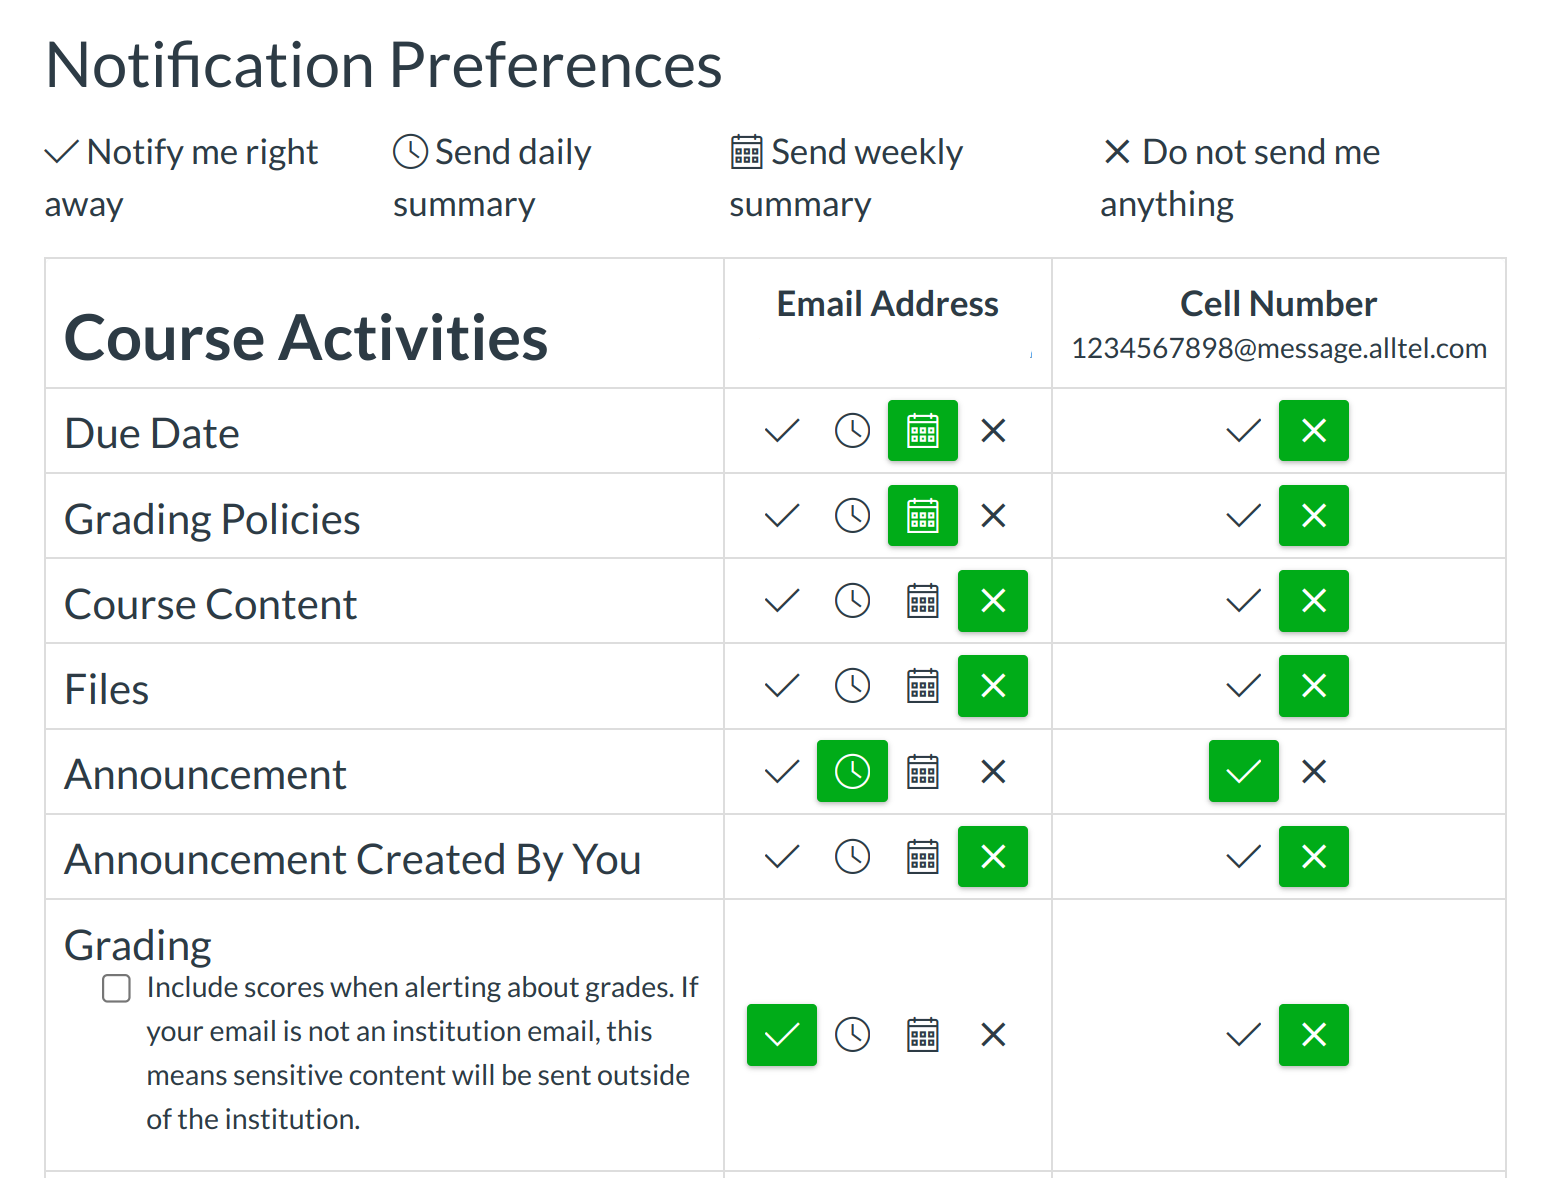The image size is (1544, 1178).
Task: Click the Email Address column header
Action: coord(887,304)
